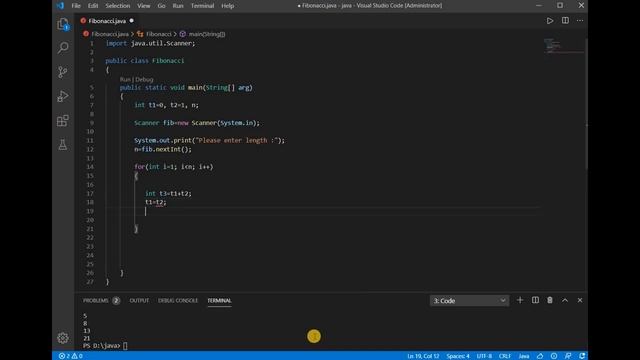
Task: Open the Run and Debug view
Action: click(63, 96)
